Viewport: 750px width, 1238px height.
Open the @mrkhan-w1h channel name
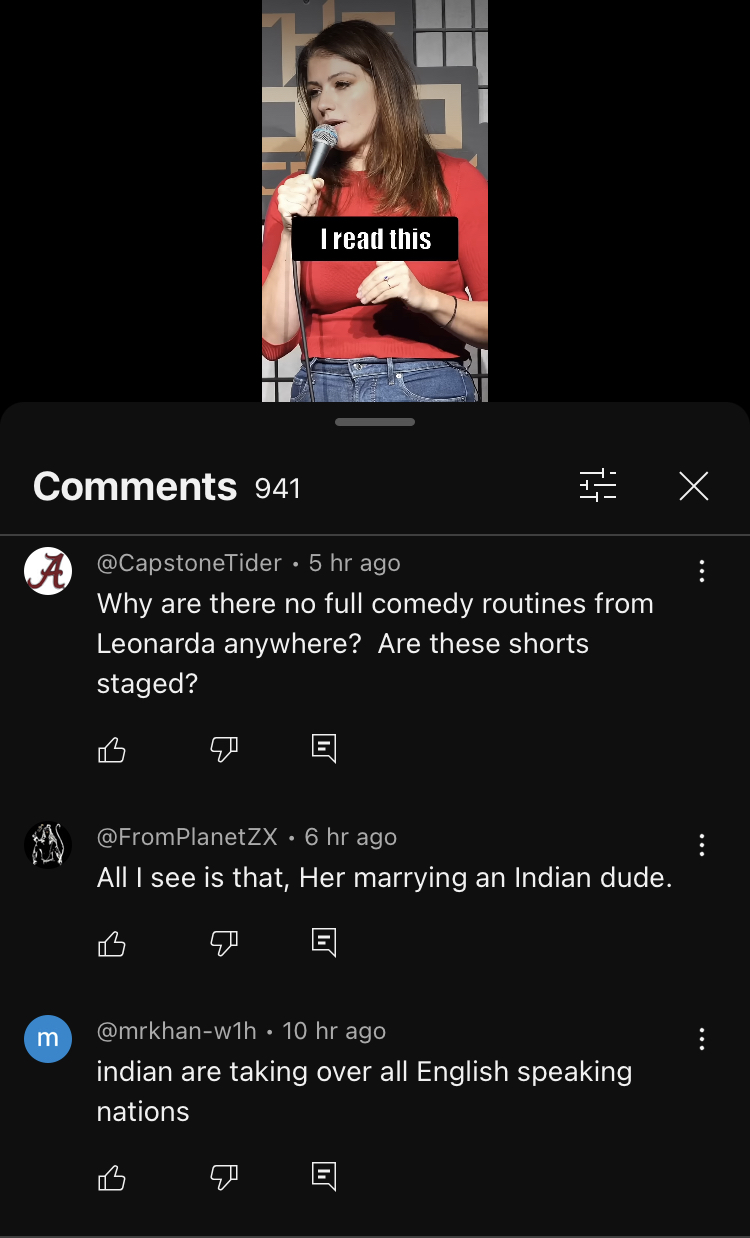click(176, 1031)
